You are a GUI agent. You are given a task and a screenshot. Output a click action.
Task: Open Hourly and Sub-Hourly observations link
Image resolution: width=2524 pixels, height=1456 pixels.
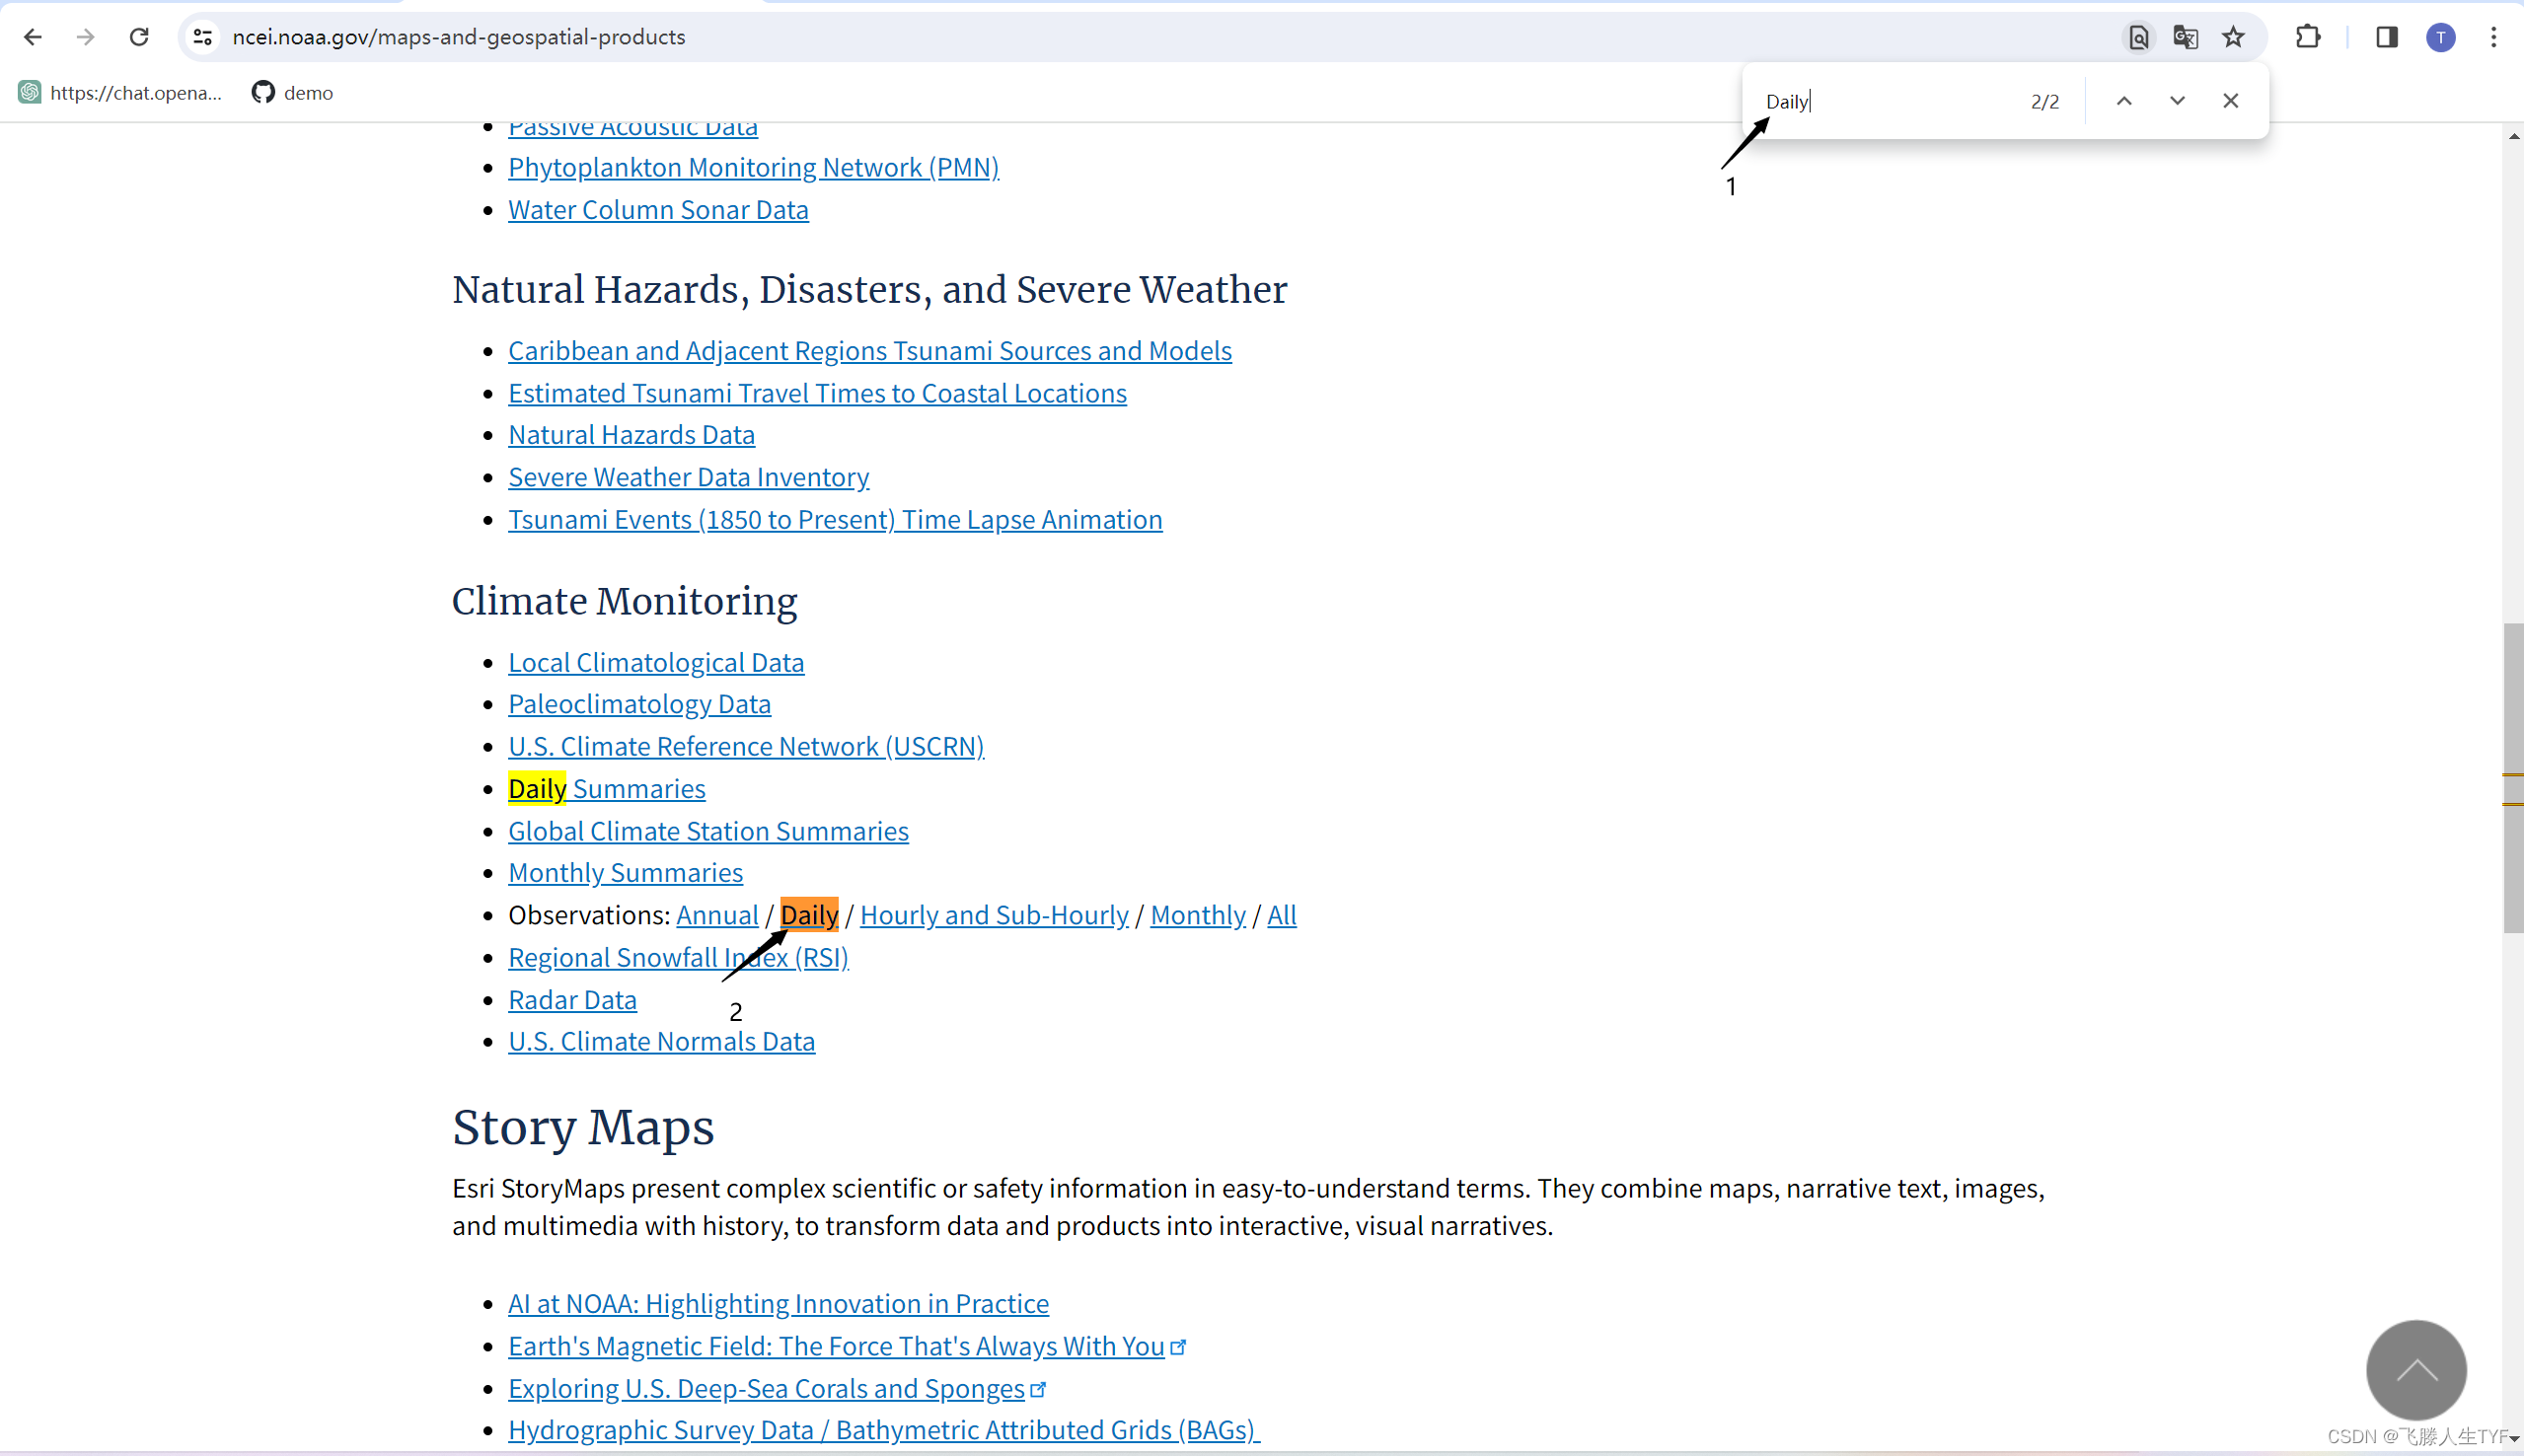[994, 915]
